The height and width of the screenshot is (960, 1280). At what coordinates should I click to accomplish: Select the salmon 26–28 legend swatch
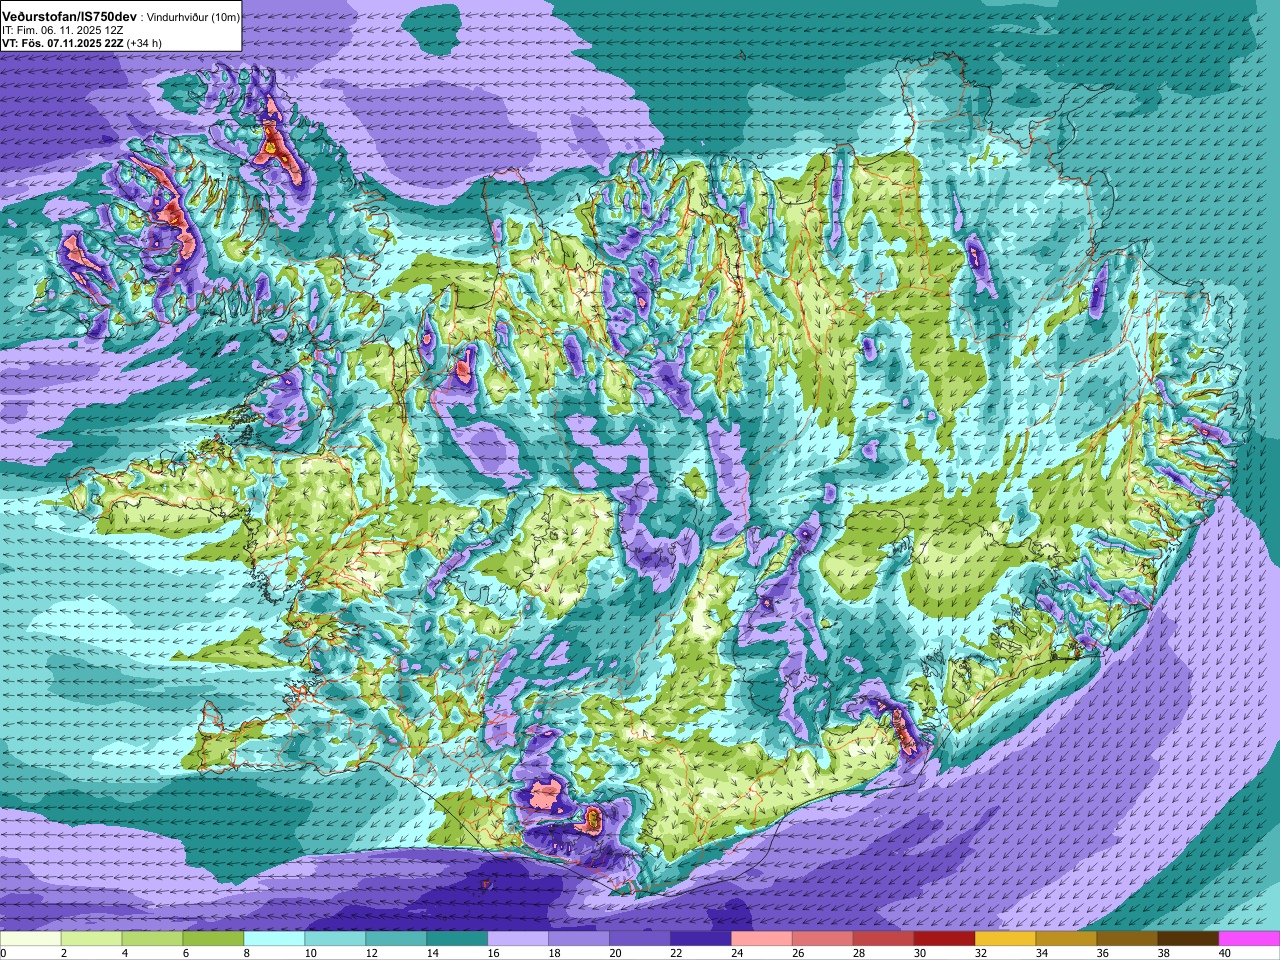coord(824,940)
